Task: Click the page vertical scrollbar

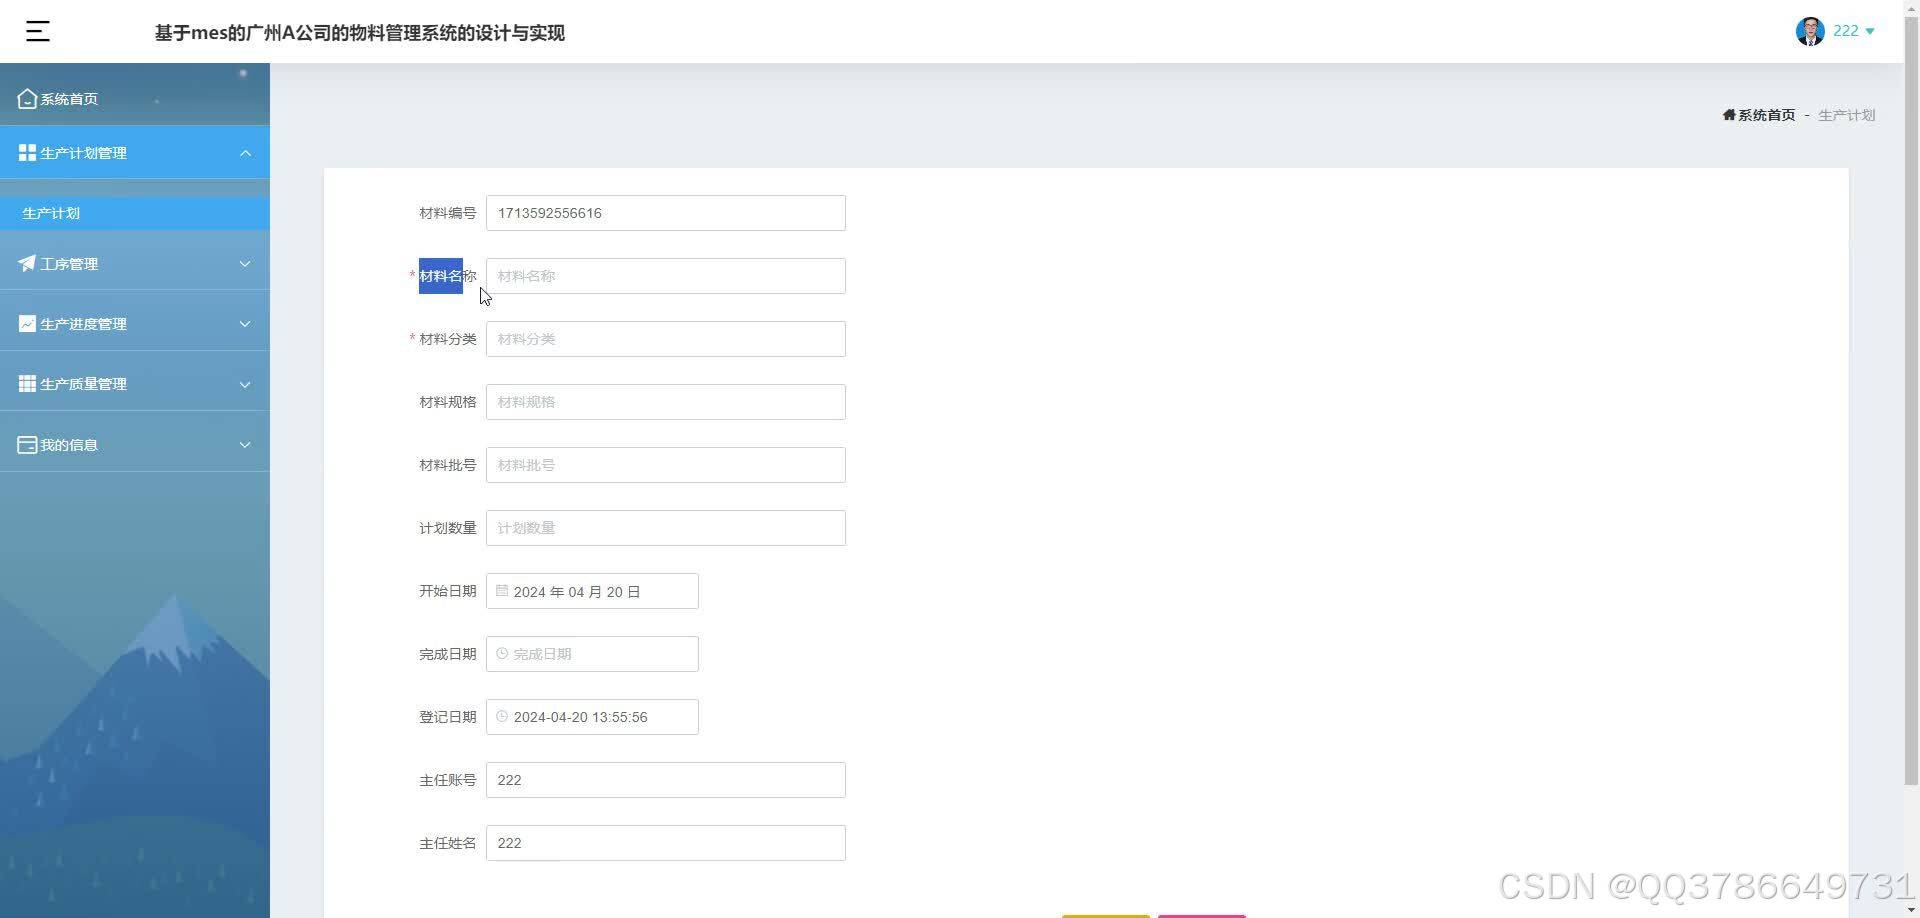Action: point(1911,400)
